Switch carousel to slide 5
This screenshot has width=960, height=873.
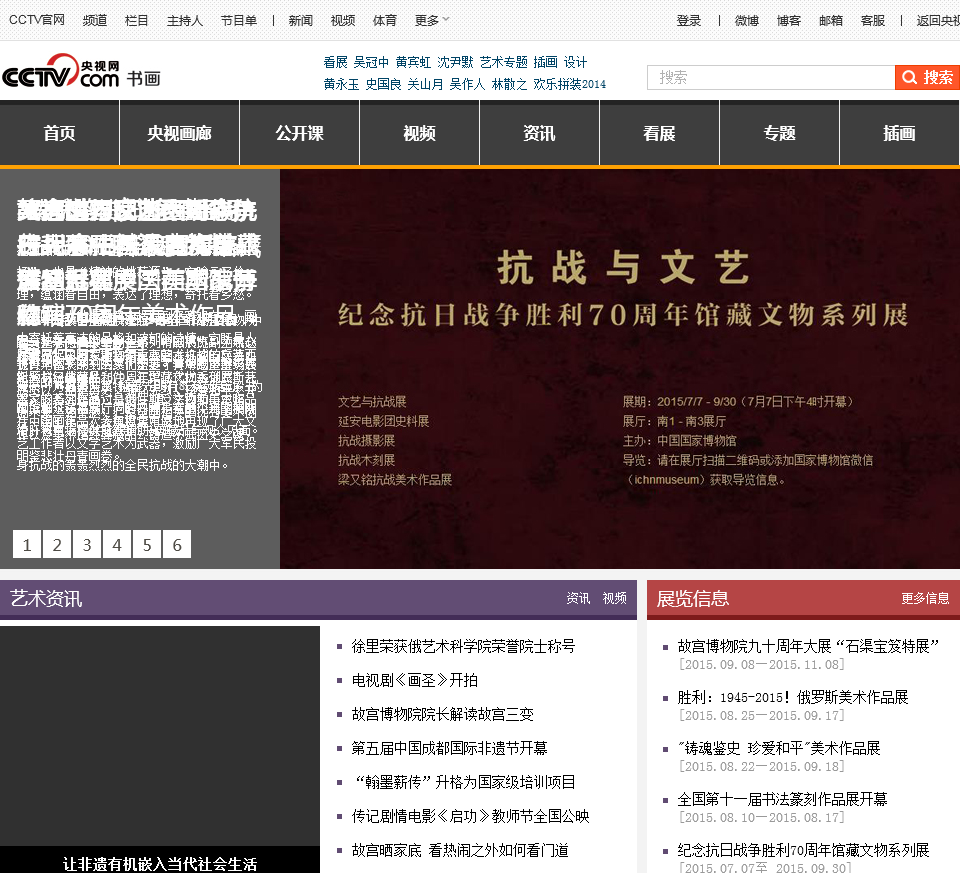click(x=147, y=544)
